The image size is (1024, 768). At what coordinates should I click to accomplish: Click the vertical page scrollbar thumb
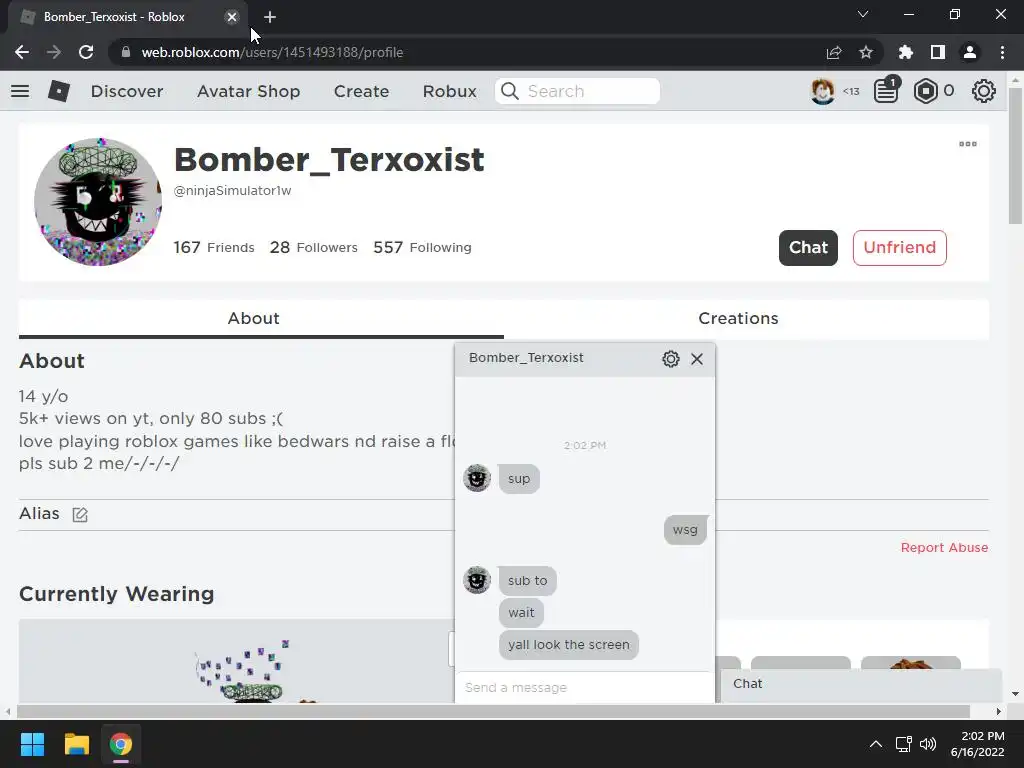[x=1016, y=155]
